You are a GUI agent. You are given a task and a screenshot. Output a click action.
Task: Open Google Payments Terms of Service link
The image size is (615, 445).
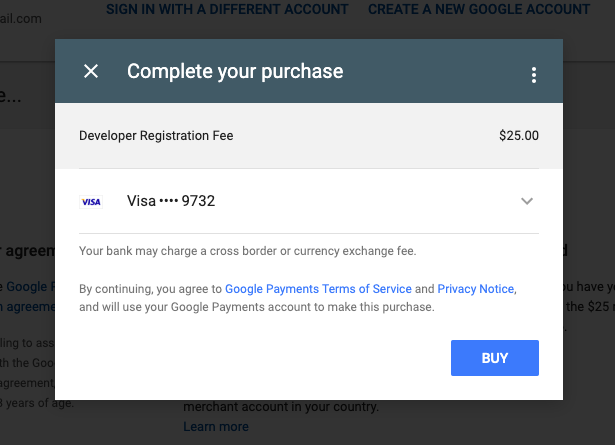click(318, 289)
